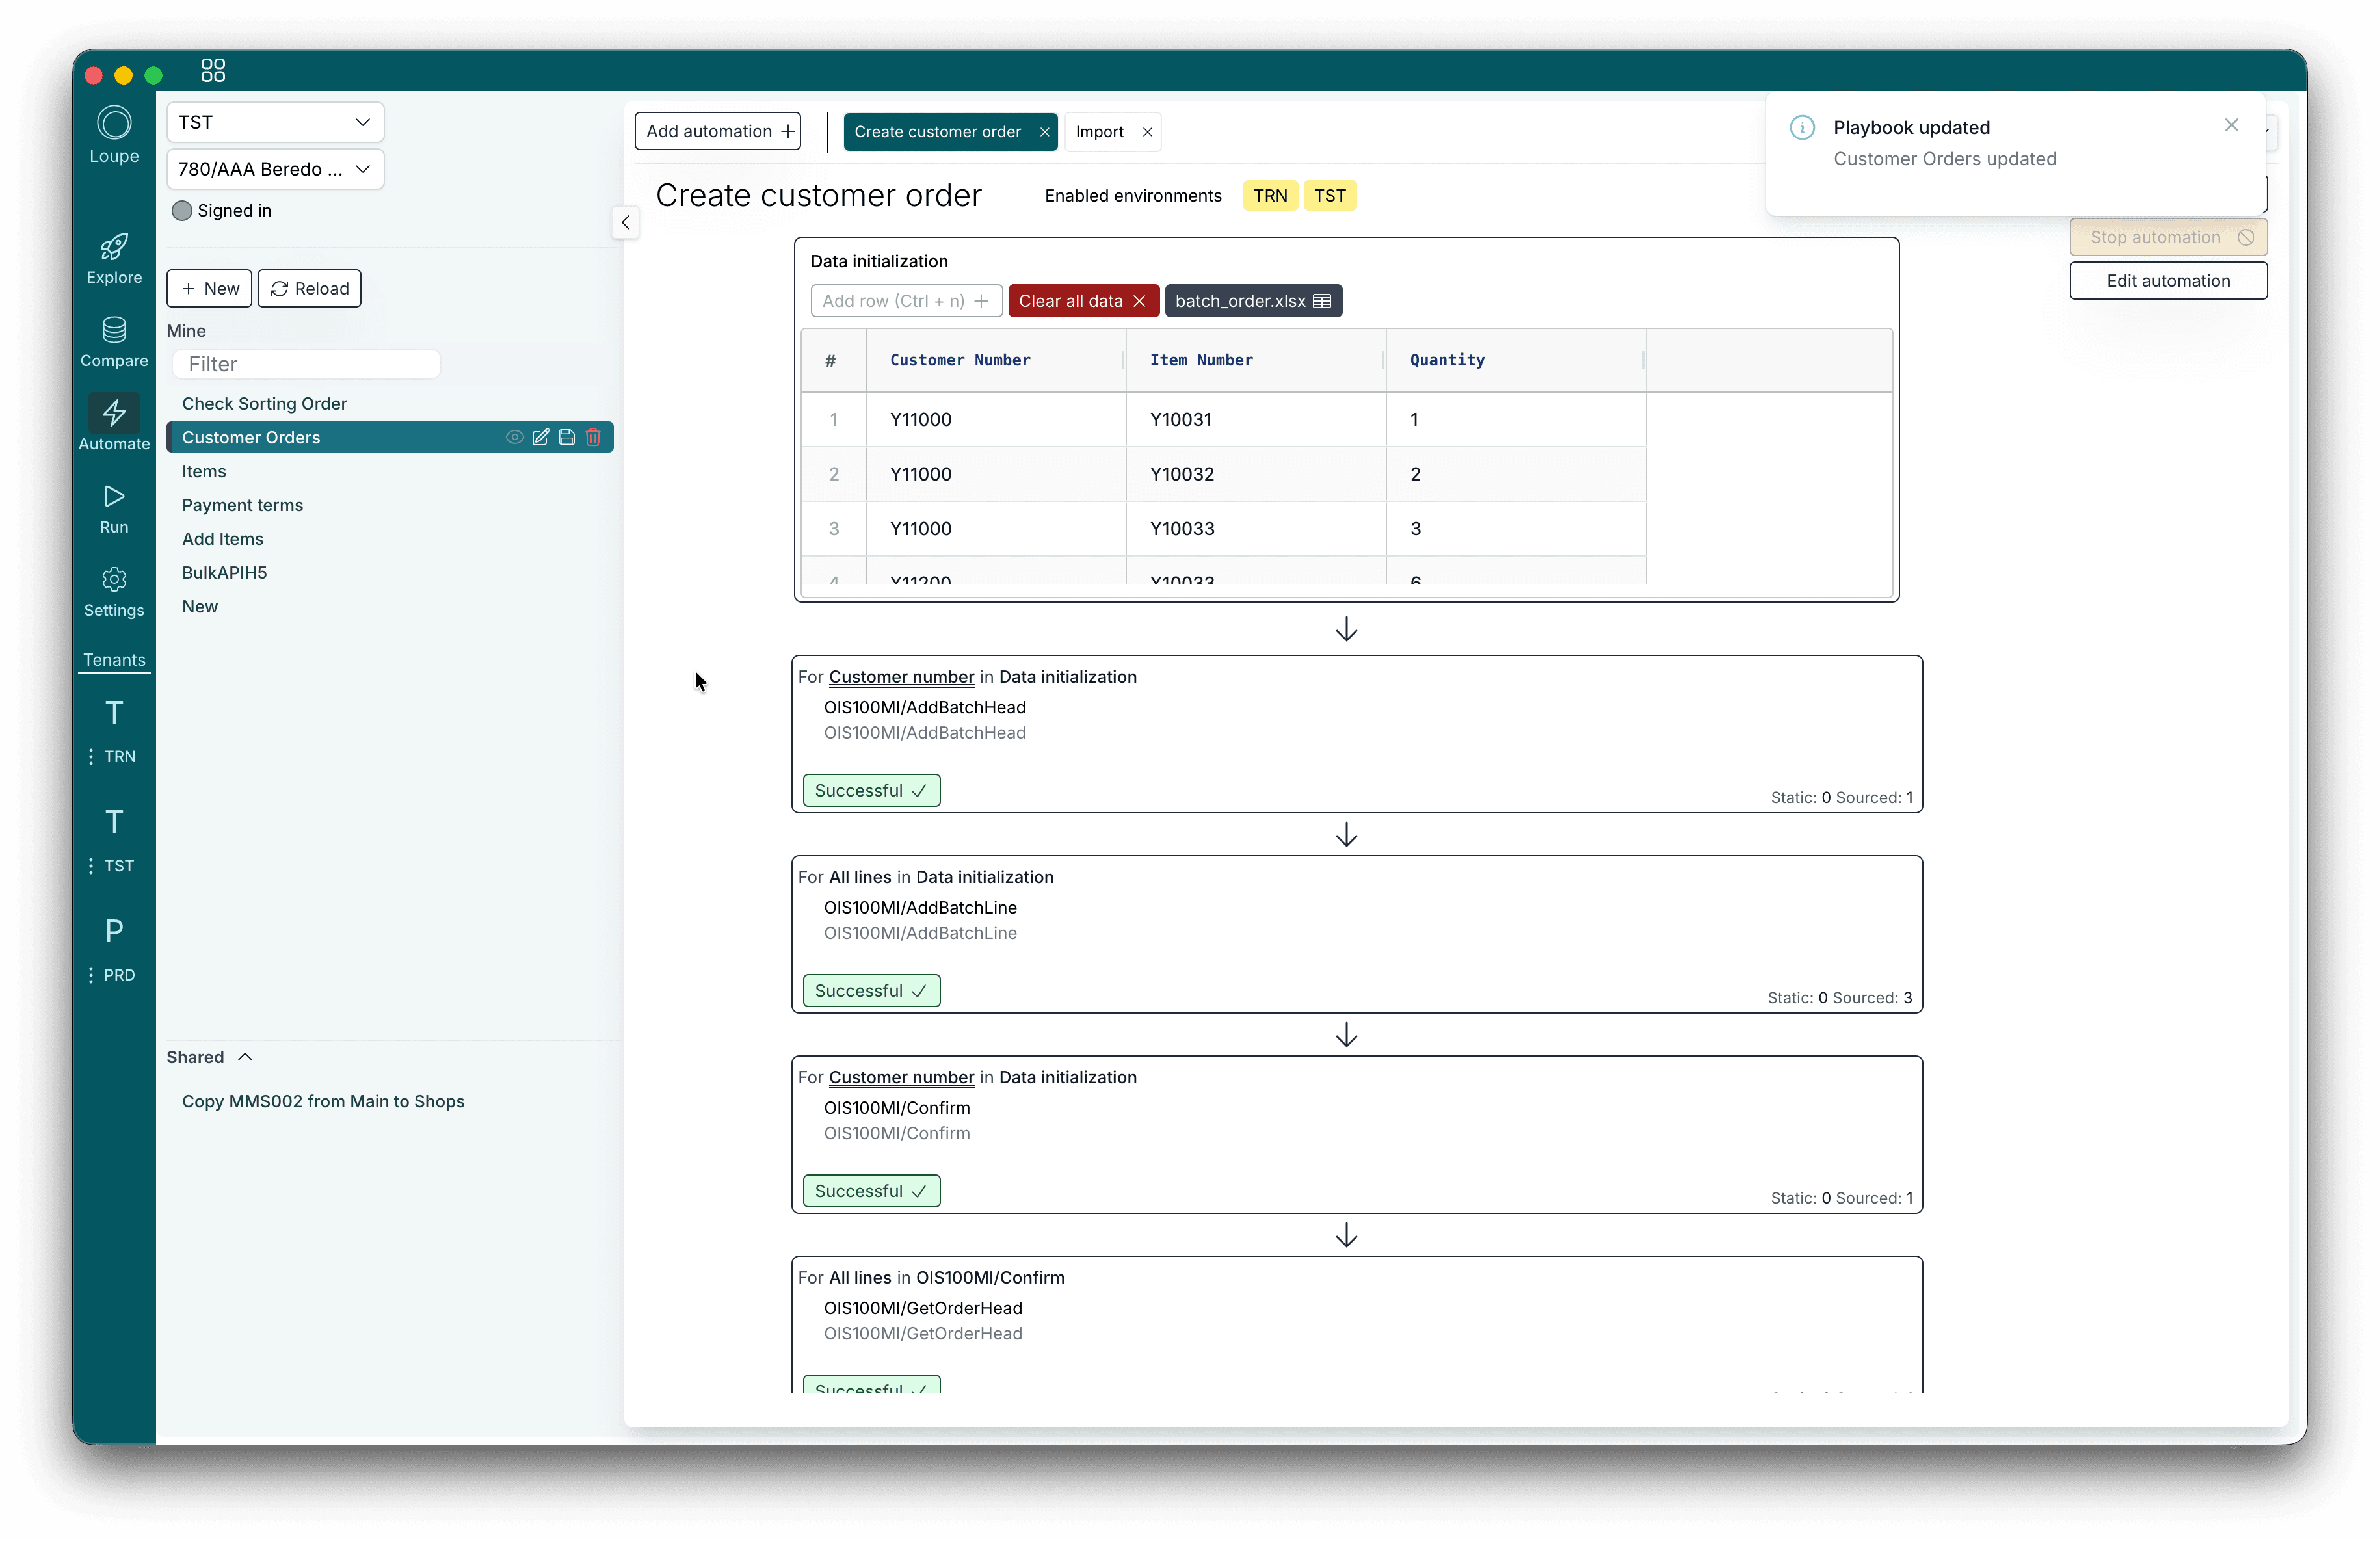This screenshot has height=1541, width=2380.
Task: Open the TST environment dropdown
Action: click(275, 122)
